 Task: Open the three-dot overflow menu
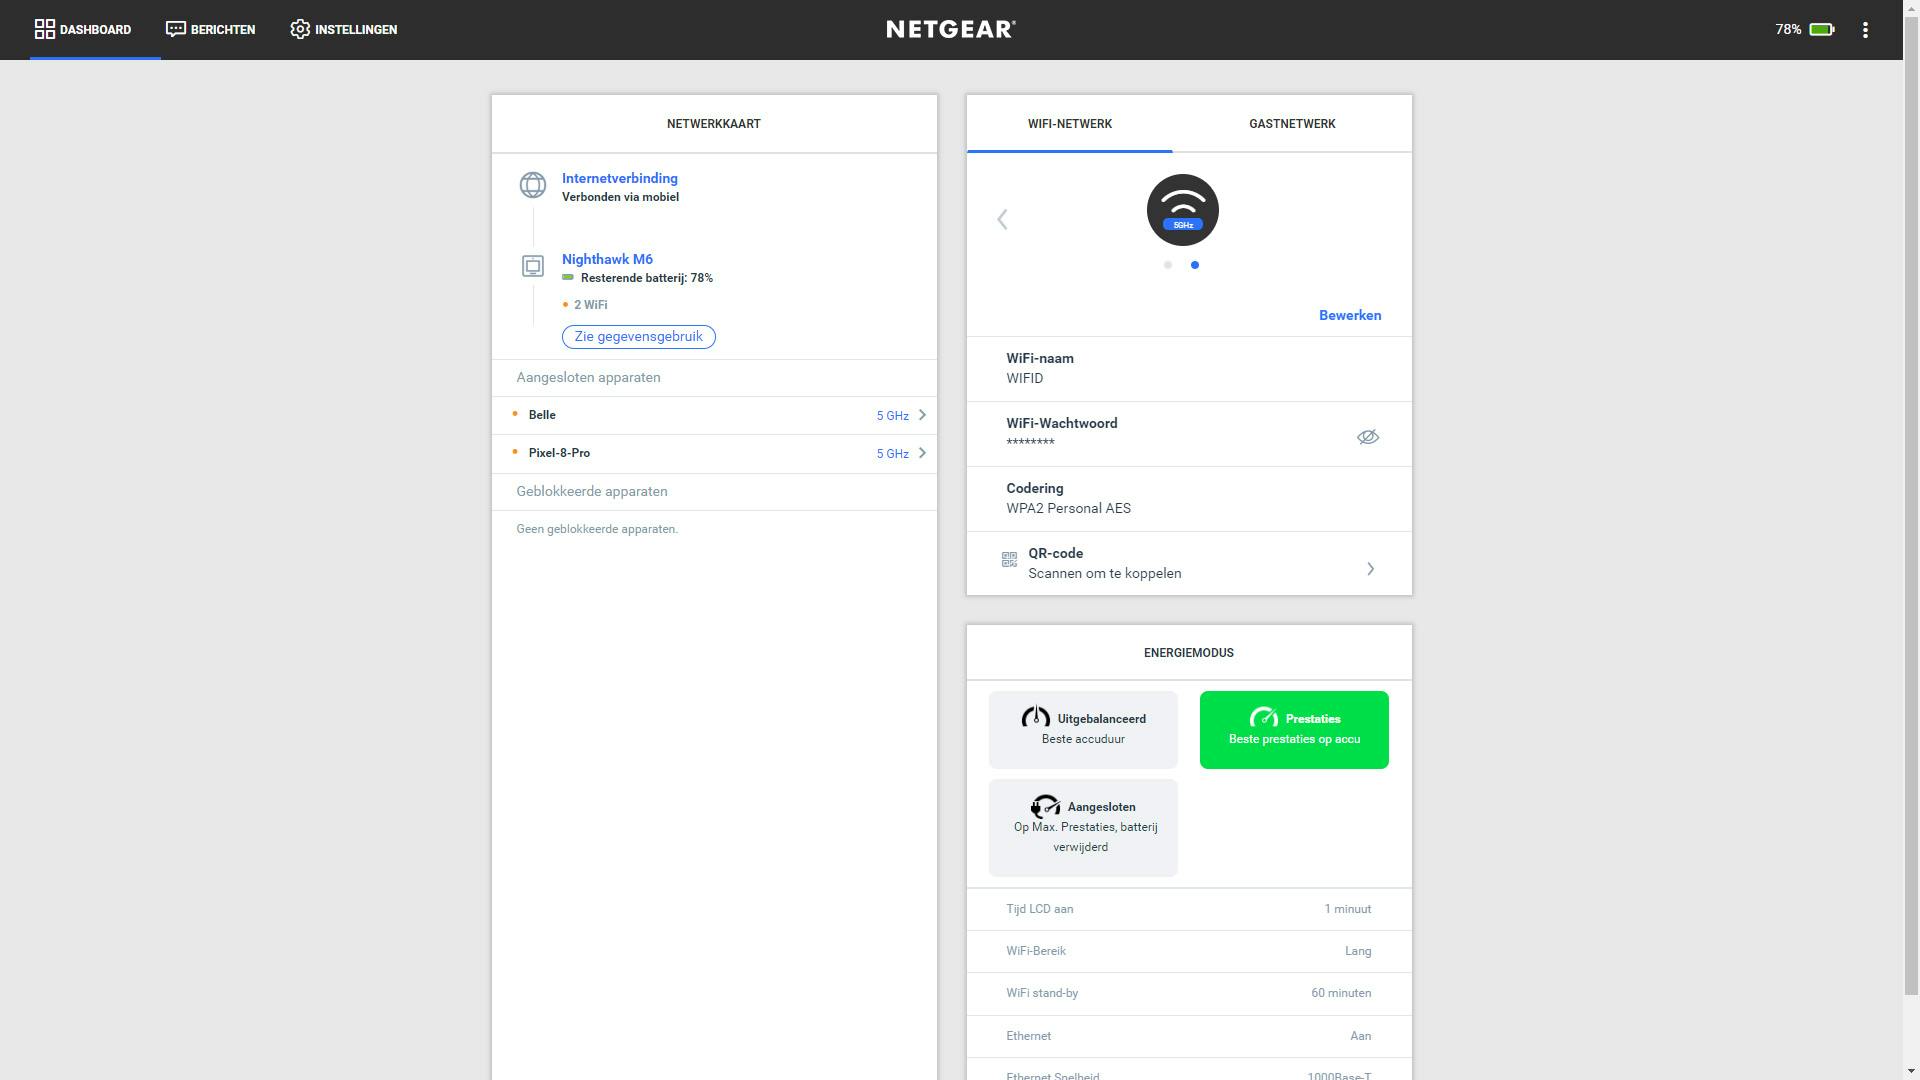pos(1865,30)
